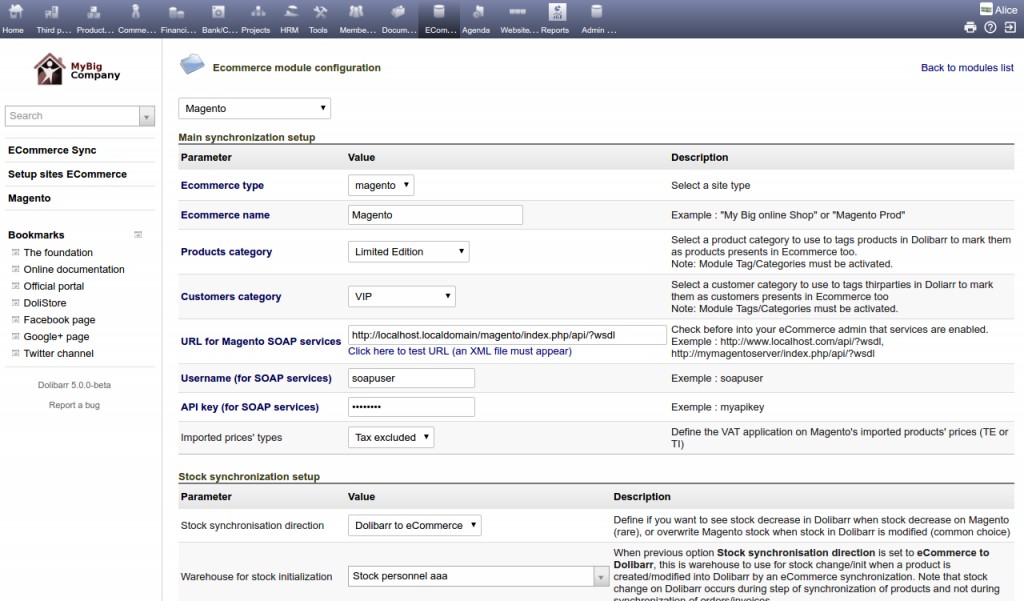This screenshot has height=601, width=1024.
Task: Open the HRM module
Action: click(289, 18)
